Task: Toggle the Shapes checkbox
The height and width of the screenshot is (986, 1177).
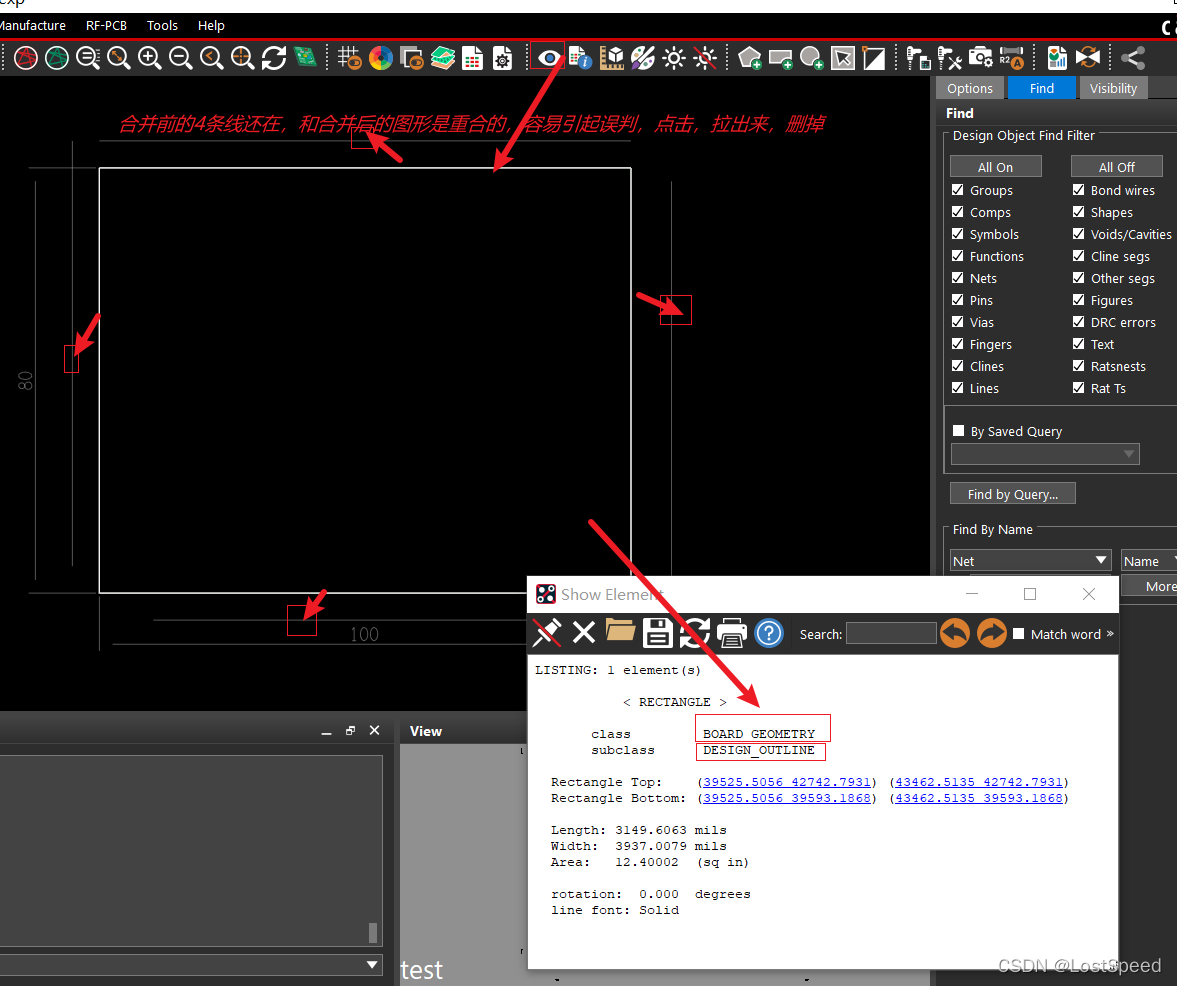Action: [1079, 212]
